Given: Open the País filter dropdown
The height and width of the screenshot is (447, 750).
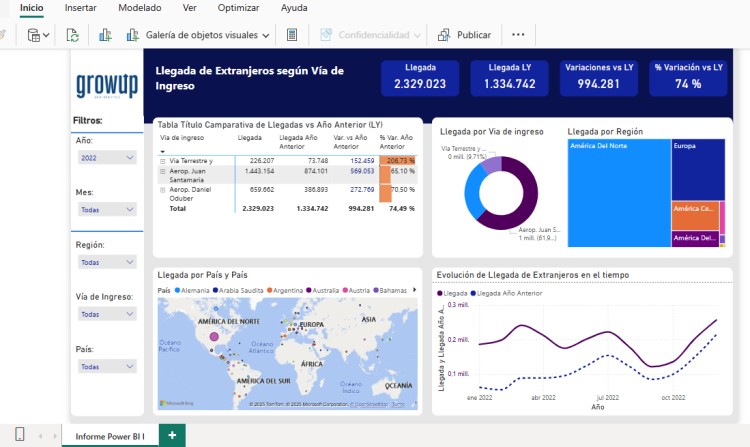Looking at the screenshot, I should (107, 367).
